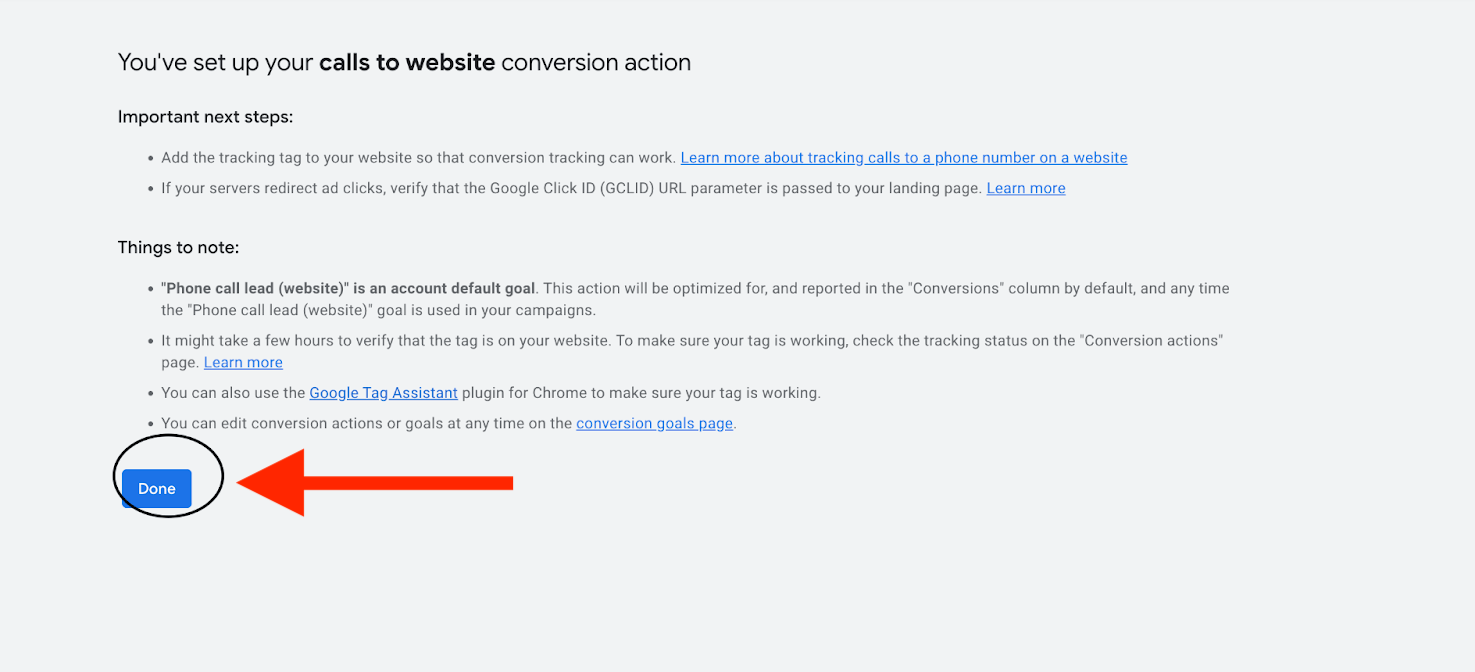Open the tracking calls to a phone number link

pyautogui.click(x=903, y=158)
